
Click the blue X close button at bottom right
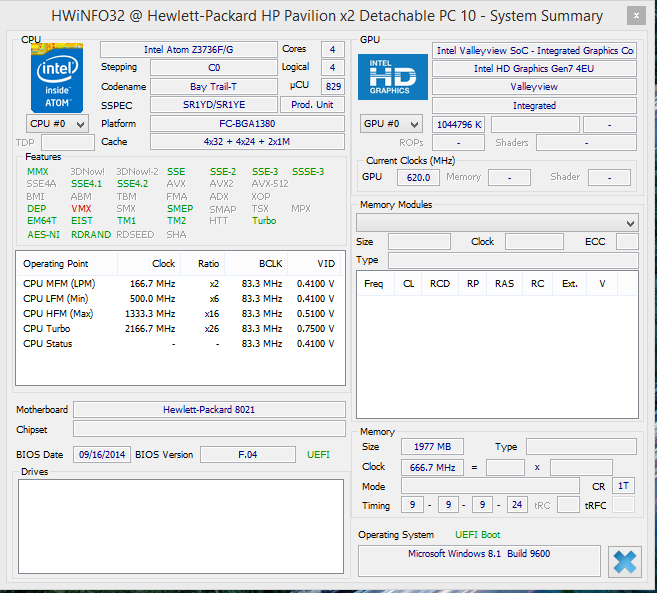pyautogui.click(x=625, y=562)
